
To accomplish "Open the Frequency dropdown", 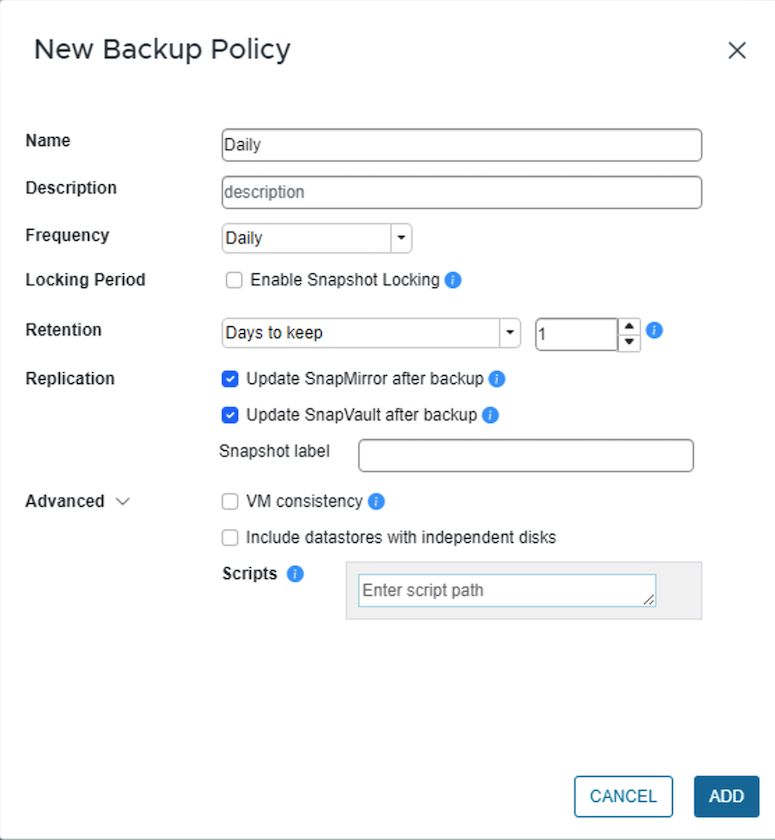I will click(x=401, y=238).
